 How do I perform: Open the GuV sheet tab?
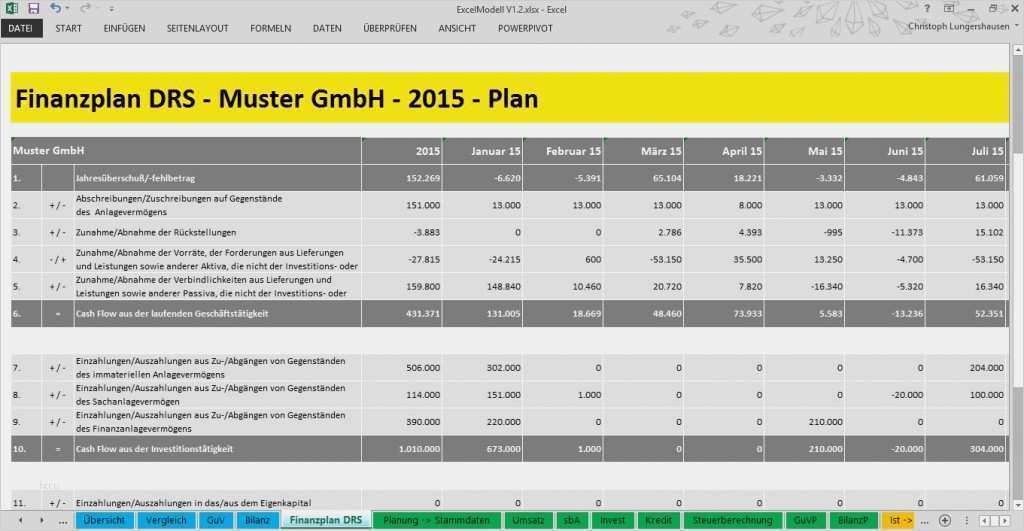tap(216, 521)
